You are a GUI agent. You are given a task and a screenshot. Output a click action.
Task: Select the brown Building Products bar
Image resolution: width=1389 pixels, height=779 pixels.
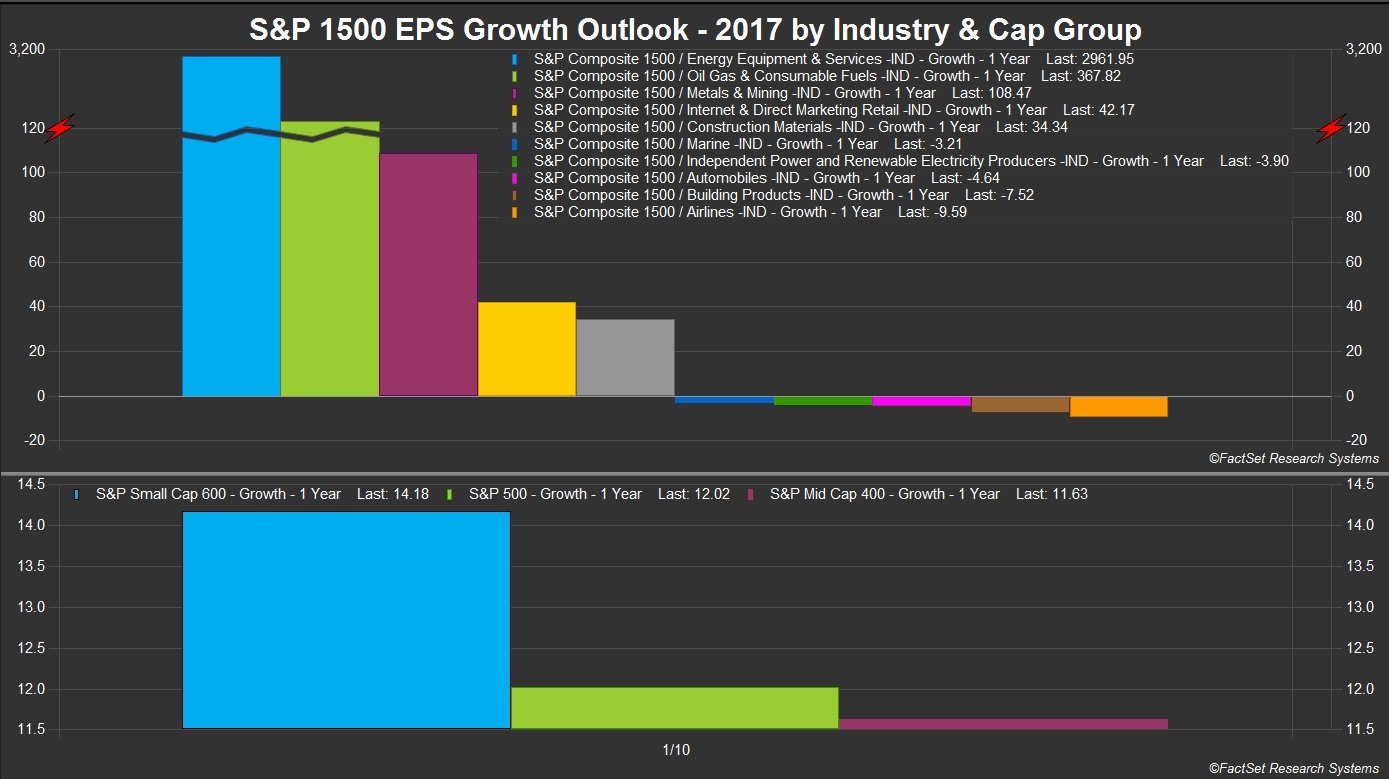[1020, 405]
